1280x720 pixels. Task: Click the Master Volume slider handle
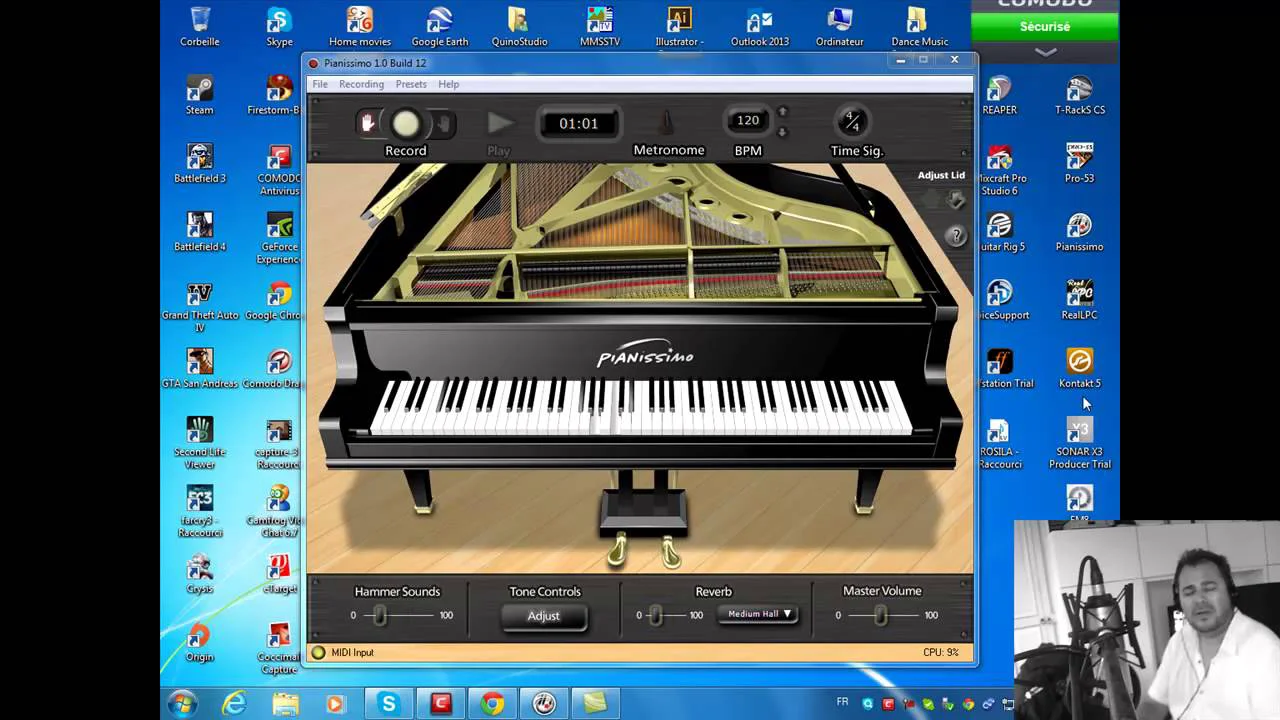click(x=881, y=615)
